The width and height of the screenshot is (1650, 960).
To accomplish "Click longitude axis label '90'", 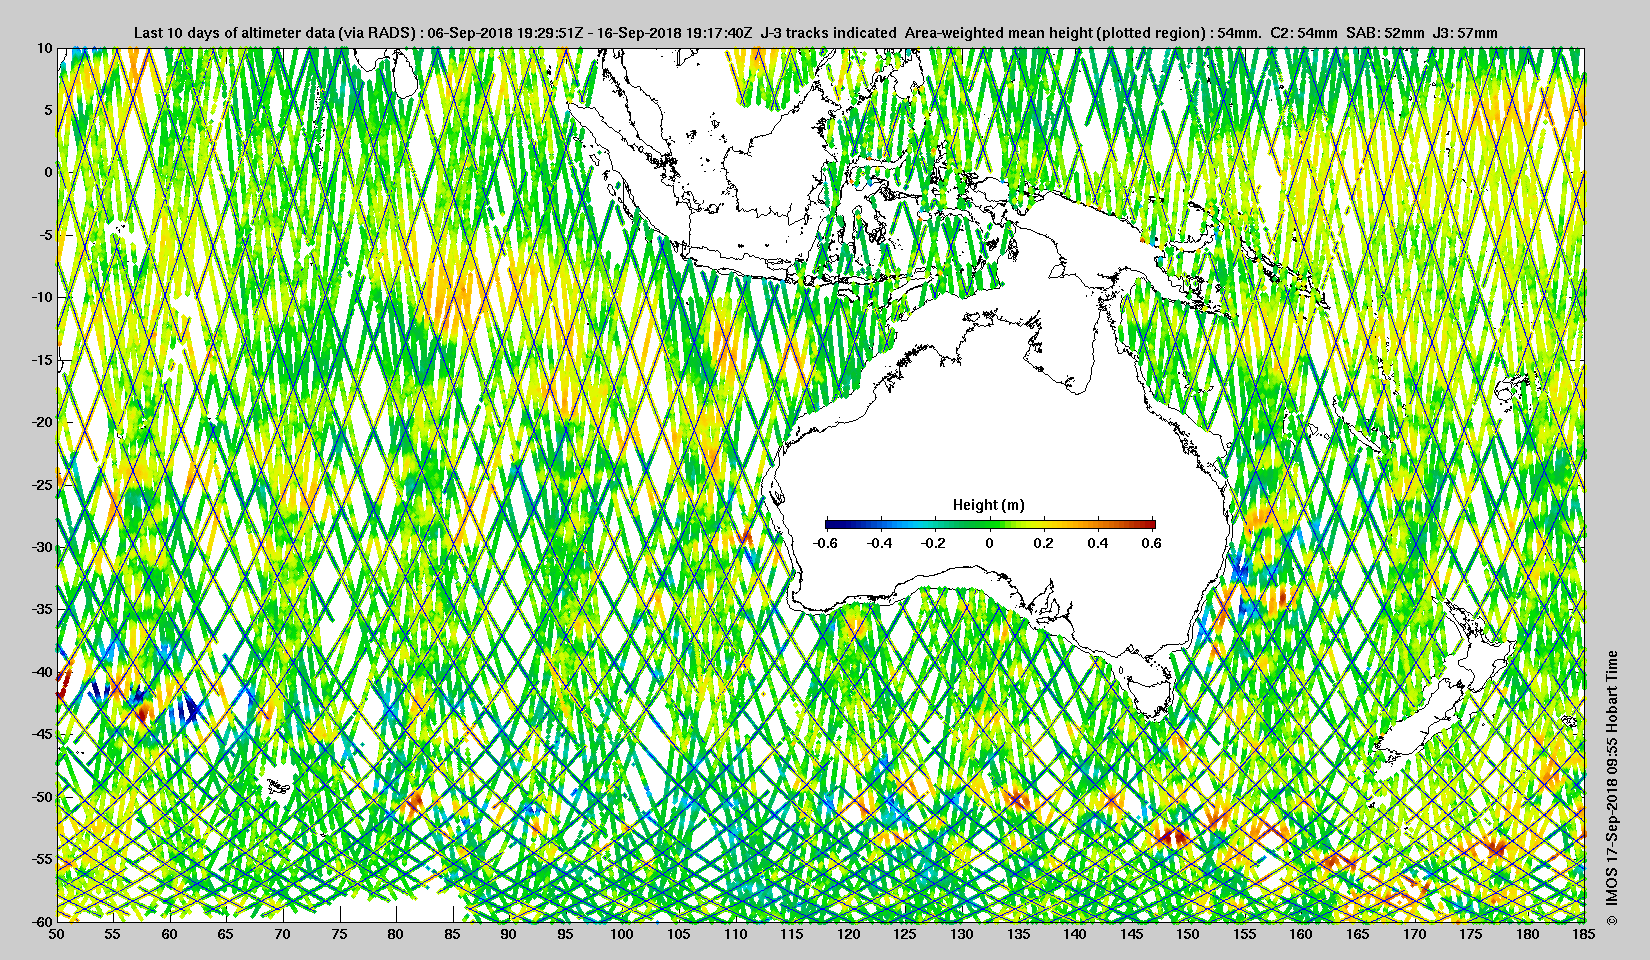I will [x=509, y=934].
